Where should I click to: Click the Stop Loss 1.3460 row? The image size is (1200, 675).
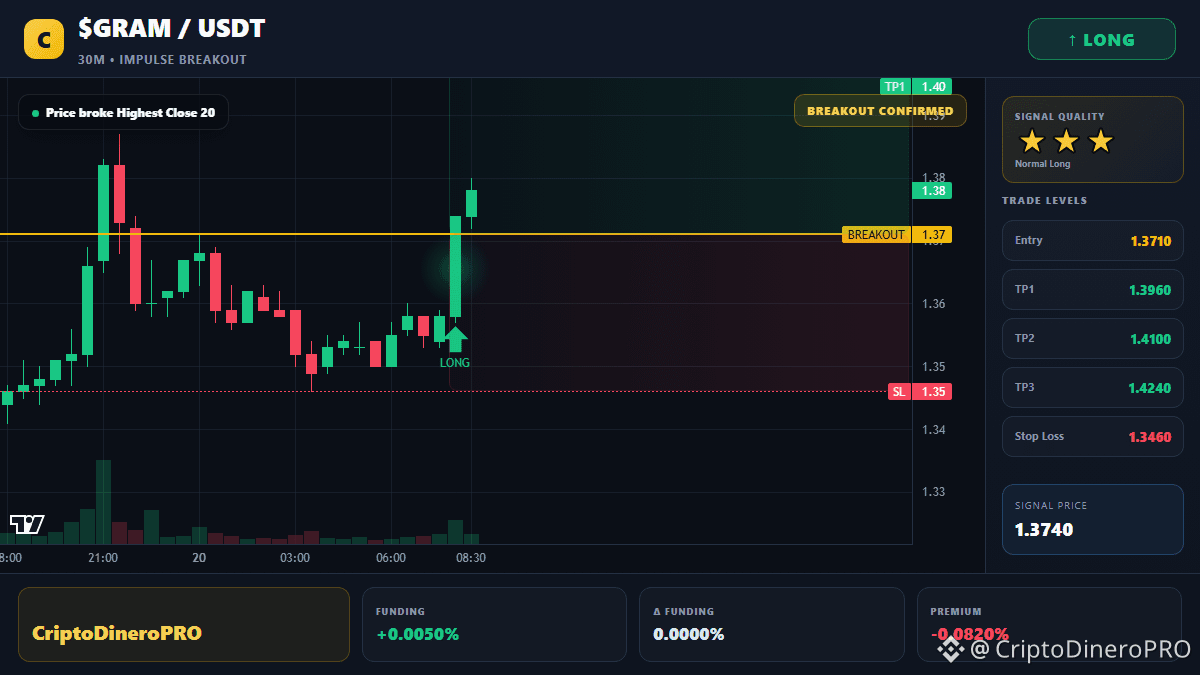tap(1093, 436)
